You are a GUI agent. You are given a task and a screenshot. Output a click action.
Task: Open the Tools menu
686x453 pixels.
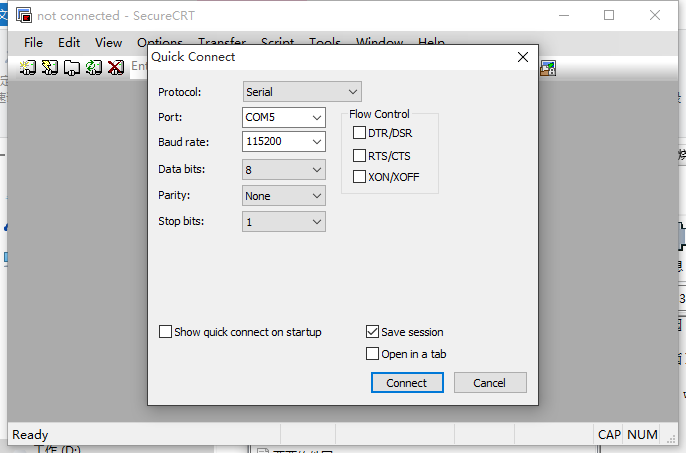[325, 41]
